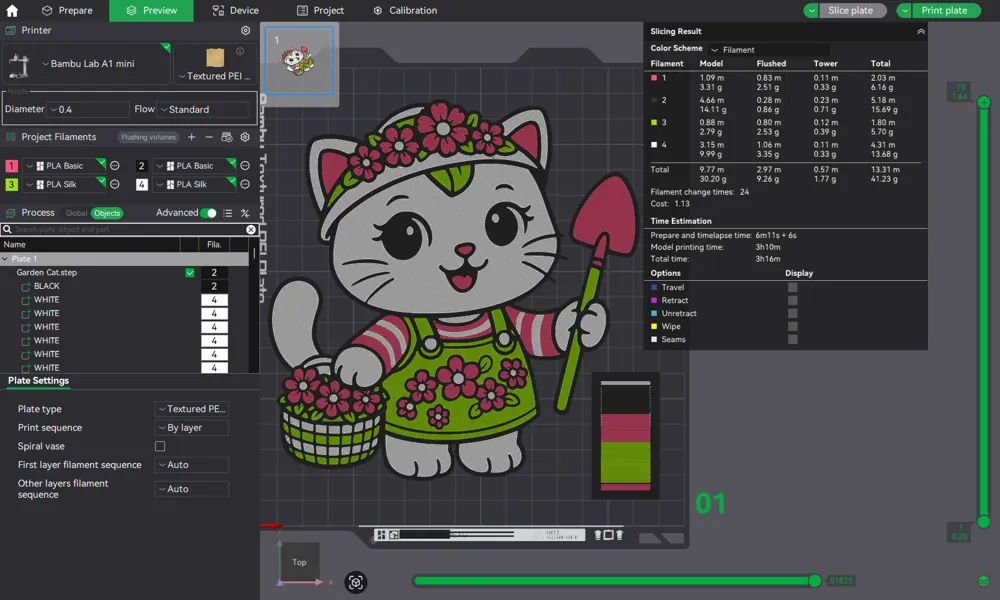Screen dimensions: 1000x600
Task: Open layers icon at bottom right
Action: (983, 581)
